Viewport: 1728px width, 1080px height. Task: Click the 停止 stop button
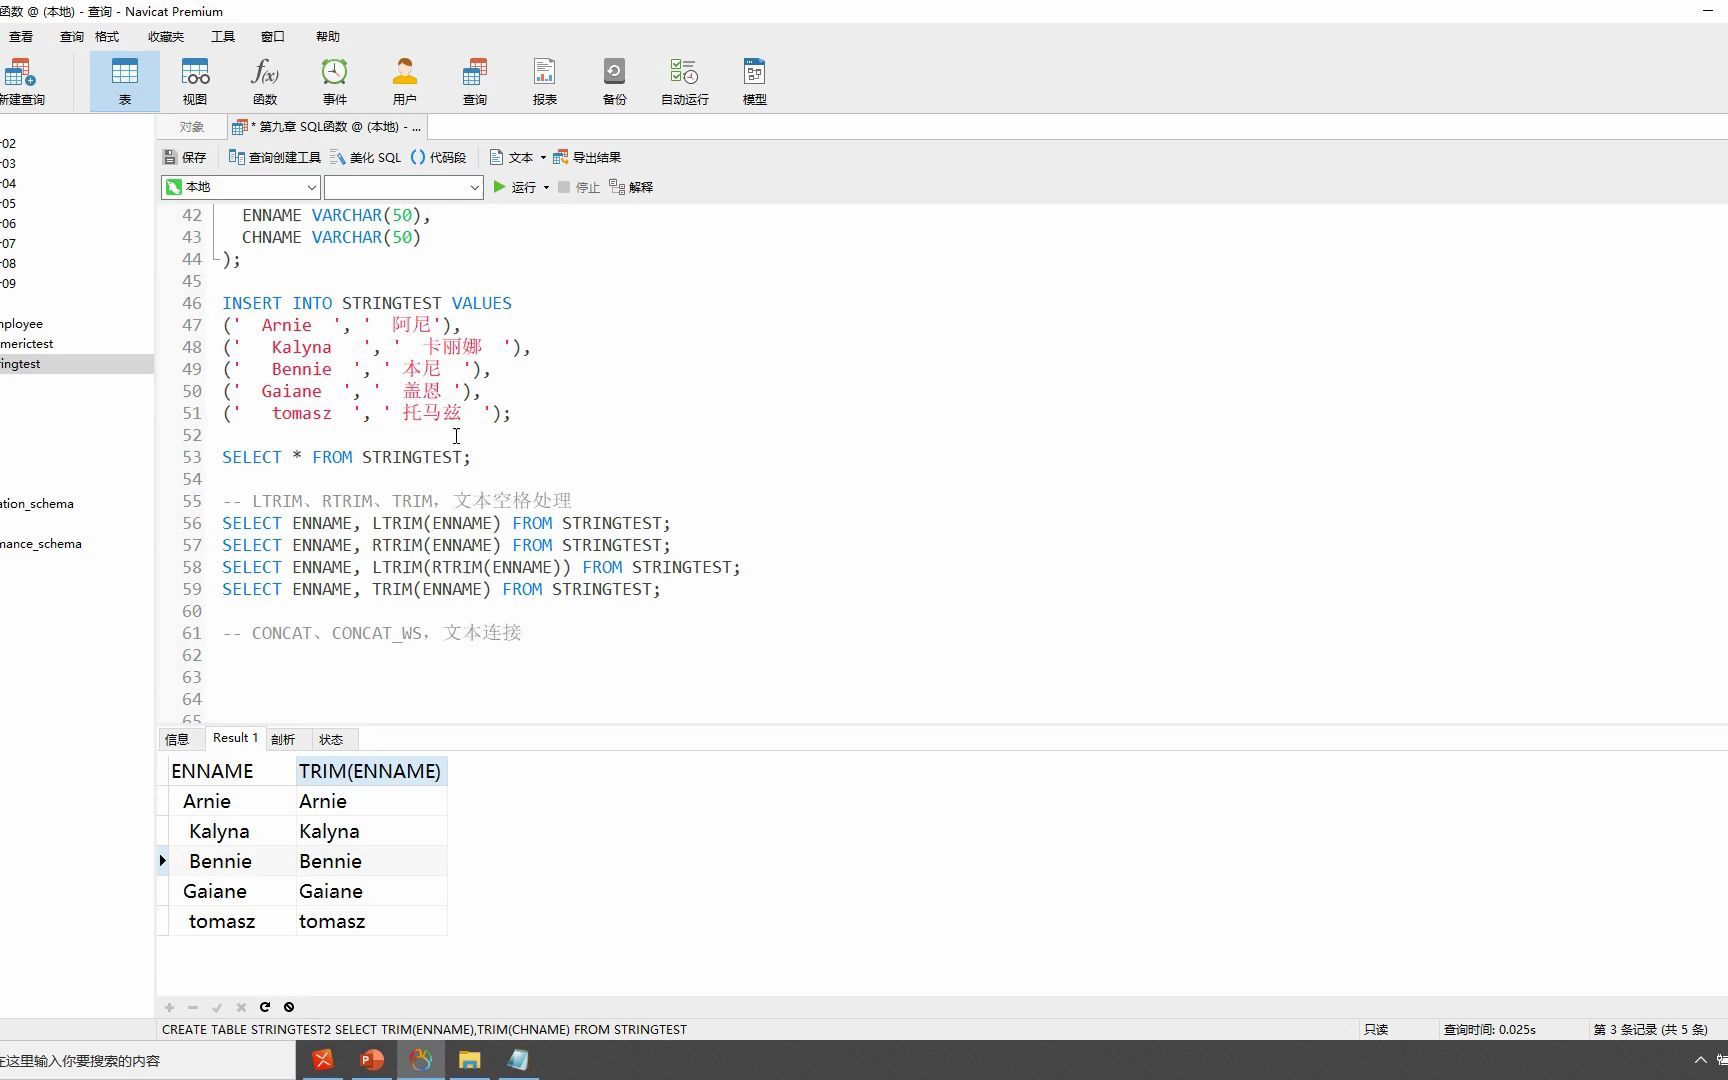click(579, 187)
